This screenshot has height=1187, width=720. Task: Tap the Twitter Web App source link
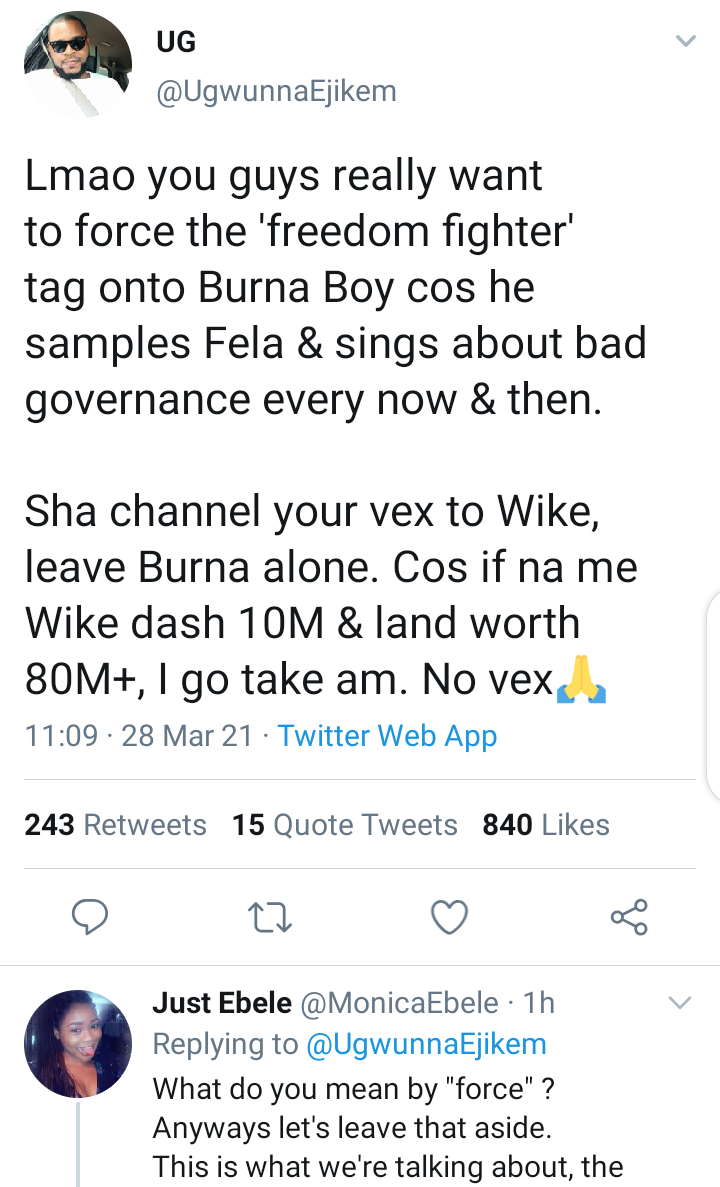pyautogui.click(x=387, y=737)
